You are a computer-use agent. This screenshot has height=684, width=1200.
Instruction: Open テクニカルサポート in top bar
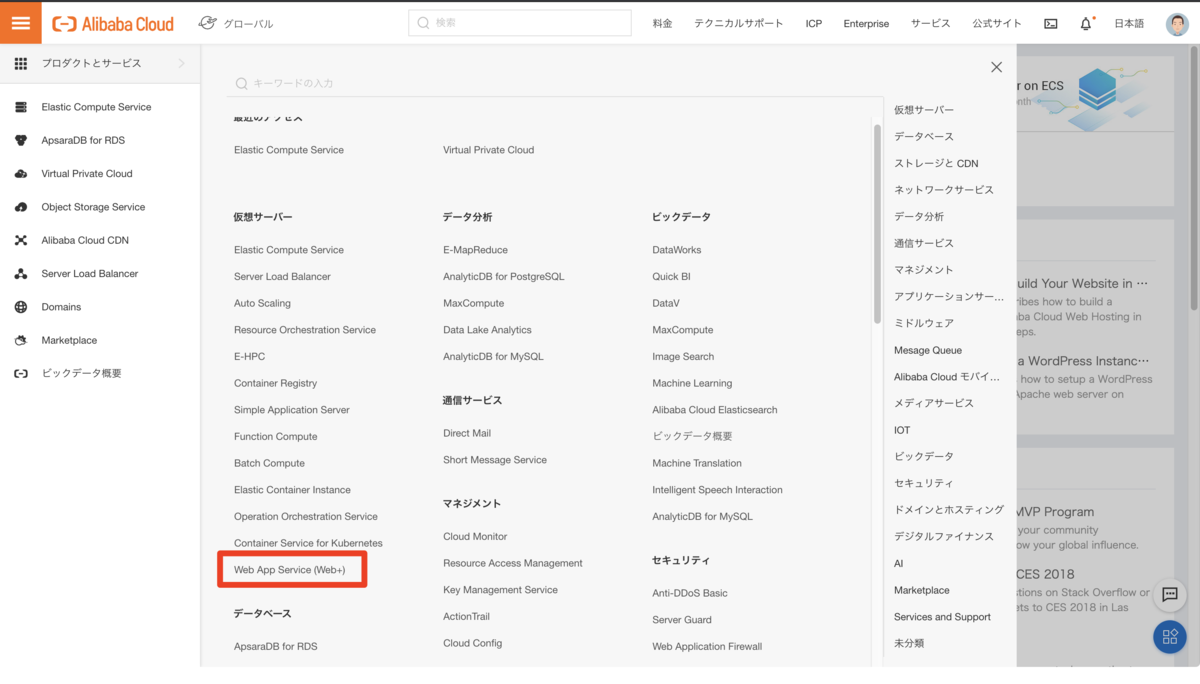click(x=739, y=23)
